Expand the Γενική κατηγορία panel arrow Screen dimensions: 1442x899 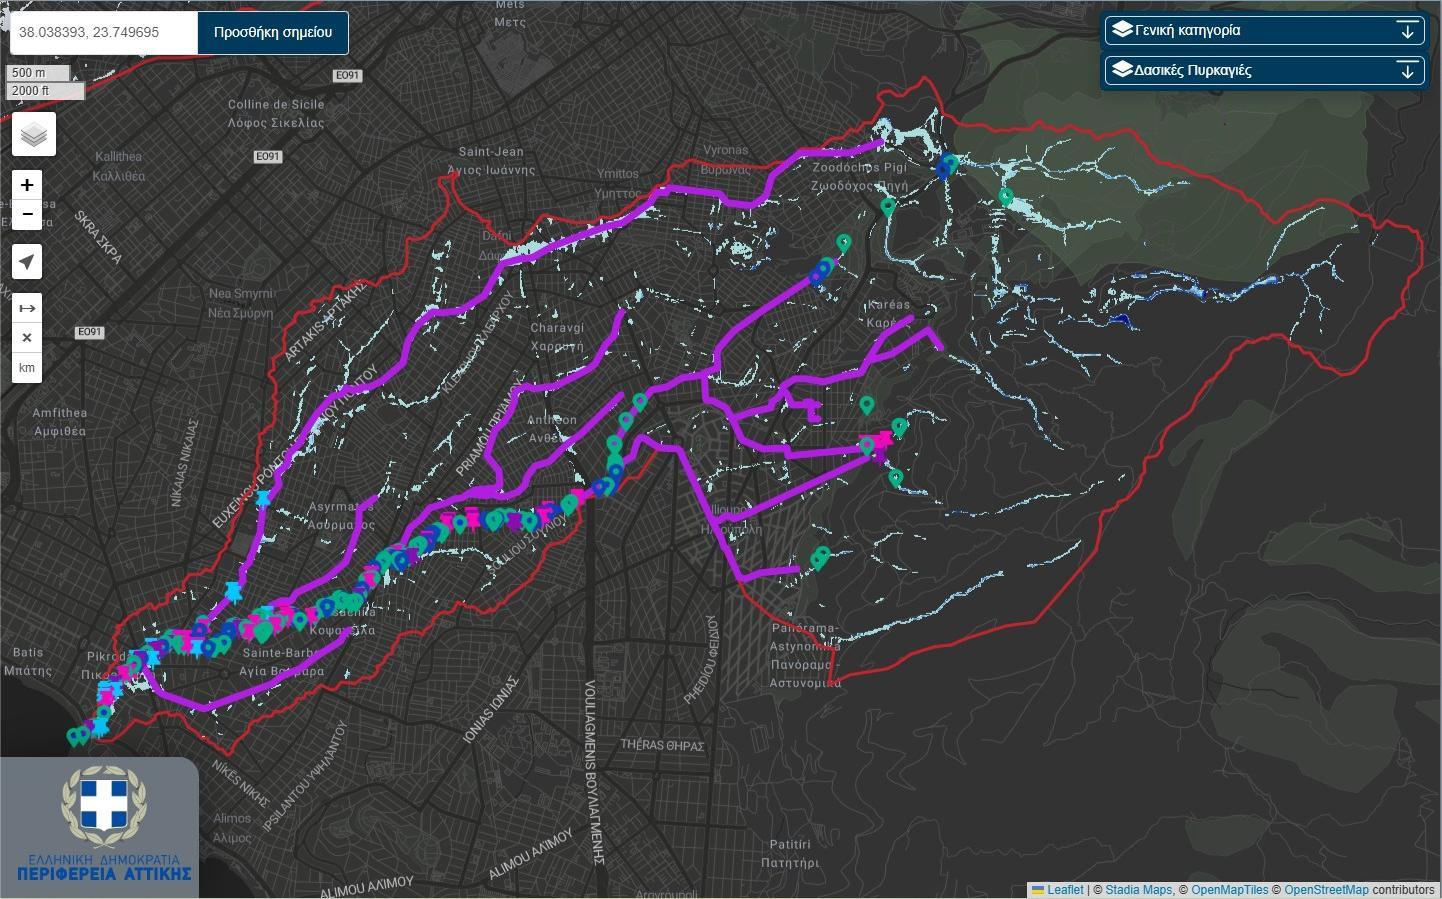tap(1407, 30)
